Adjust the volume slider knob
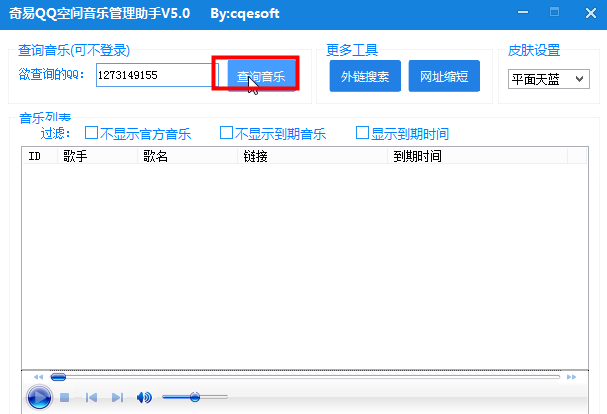The width and height of the screenshot is (607, 414). point(195,397)
